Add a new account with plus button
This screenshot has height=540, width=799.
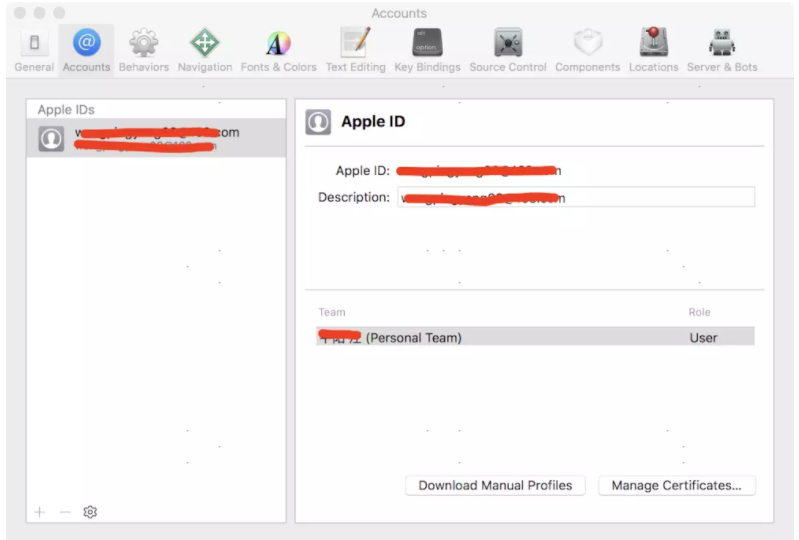tap(40, 512)
